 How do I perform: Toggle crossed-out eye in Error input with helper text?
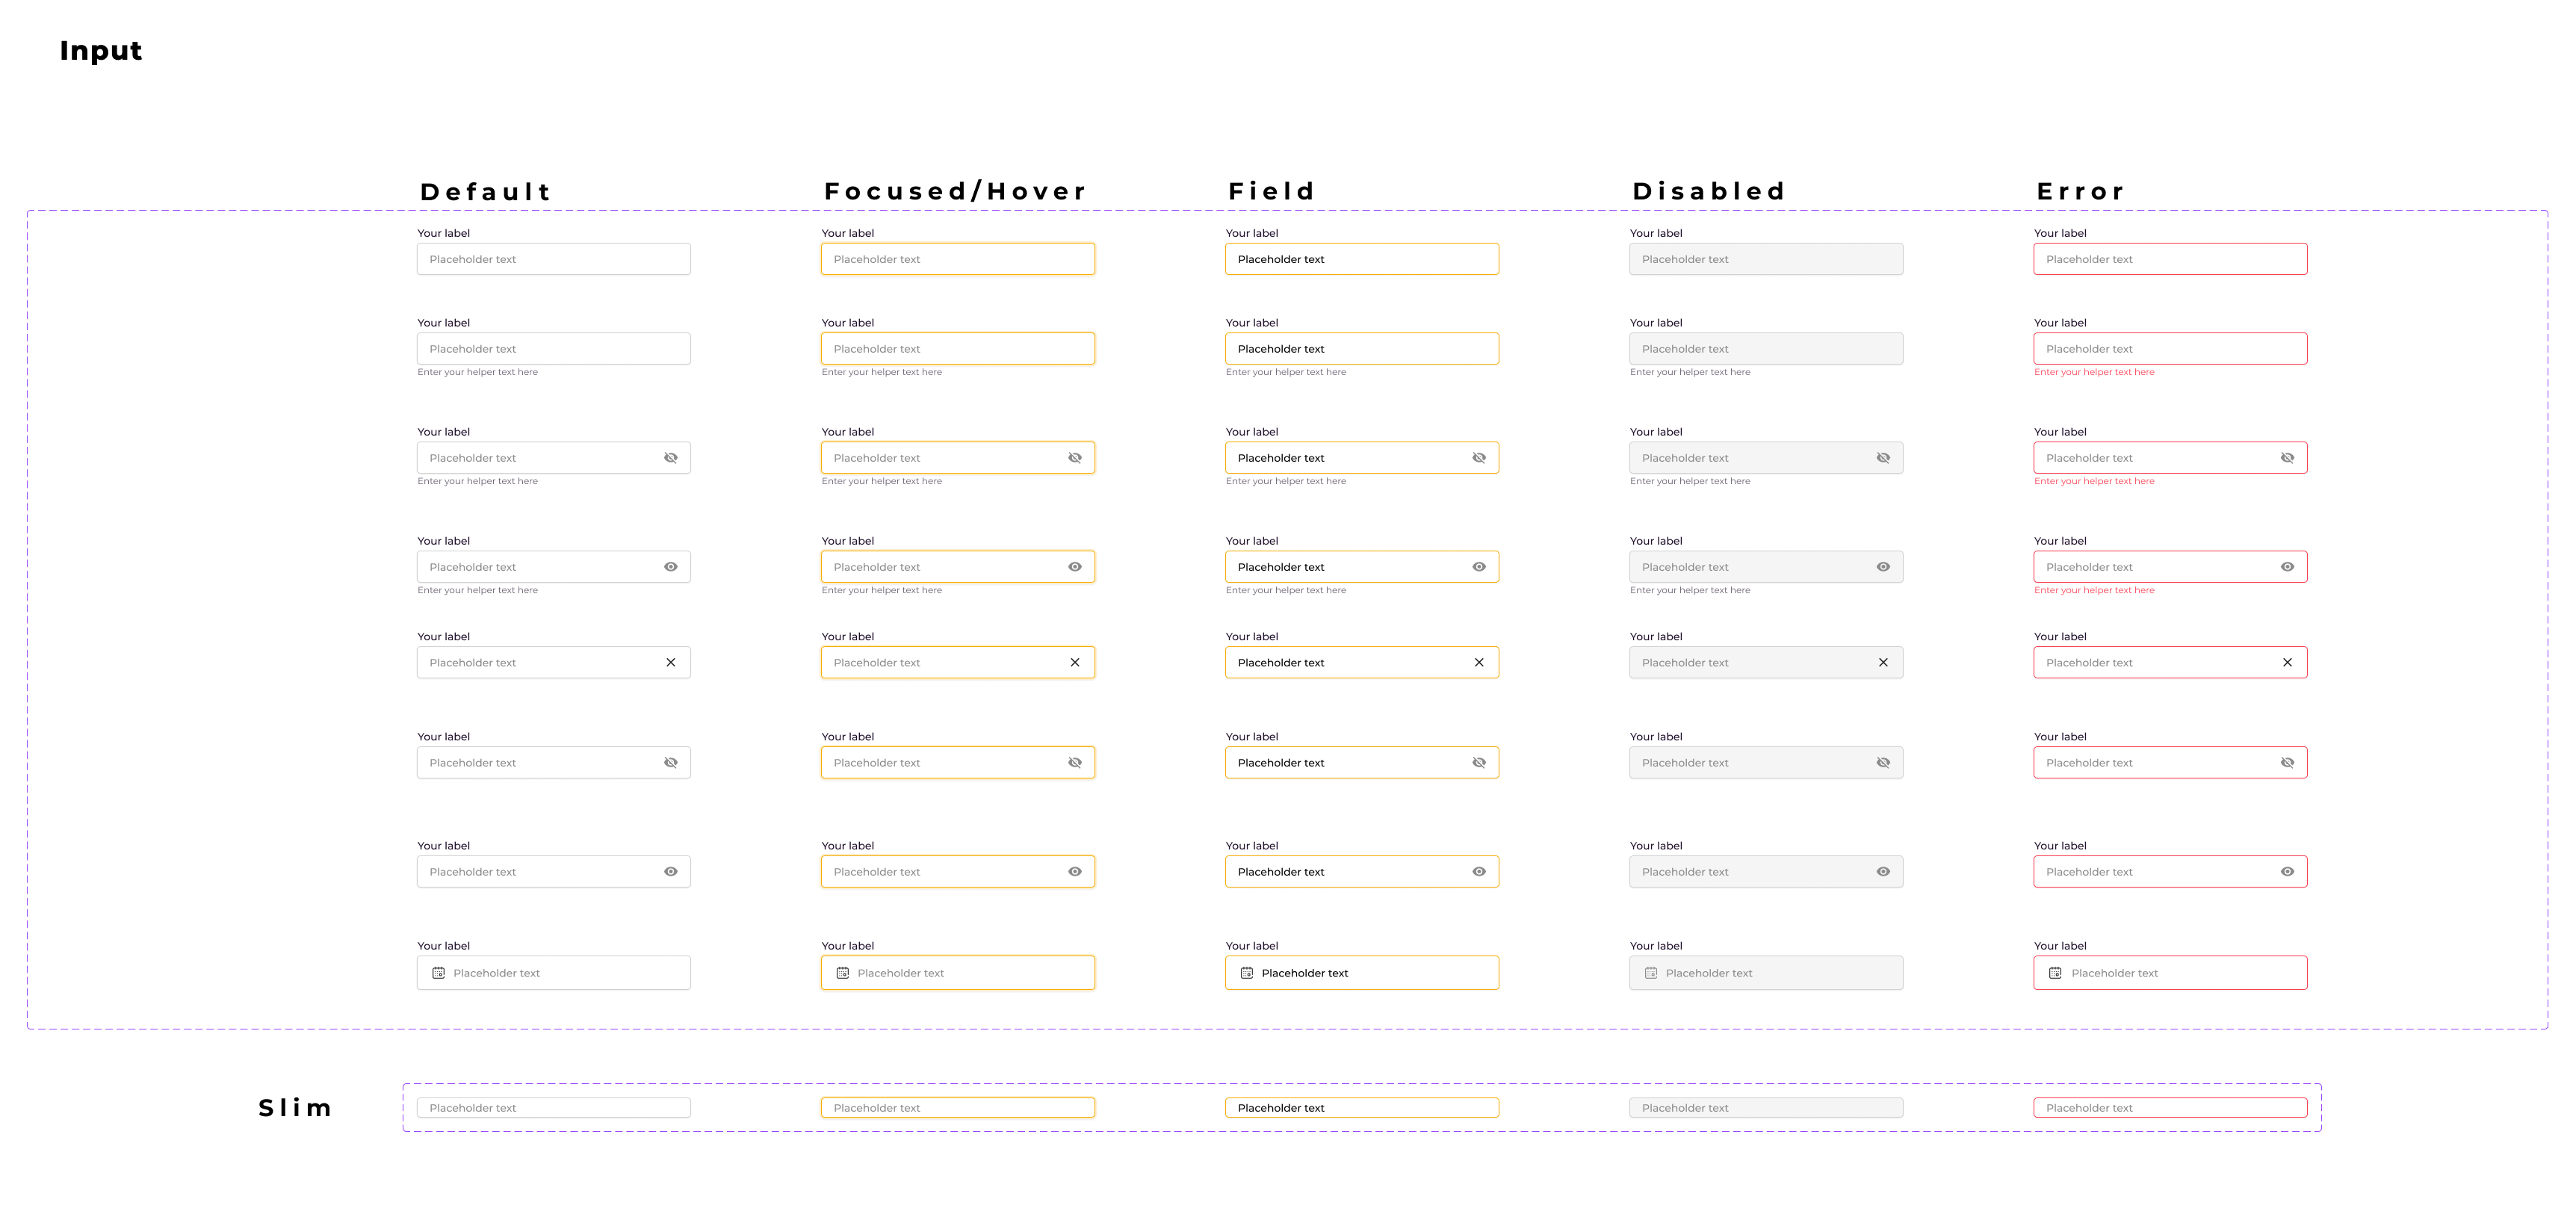[x=2287, y=458]
